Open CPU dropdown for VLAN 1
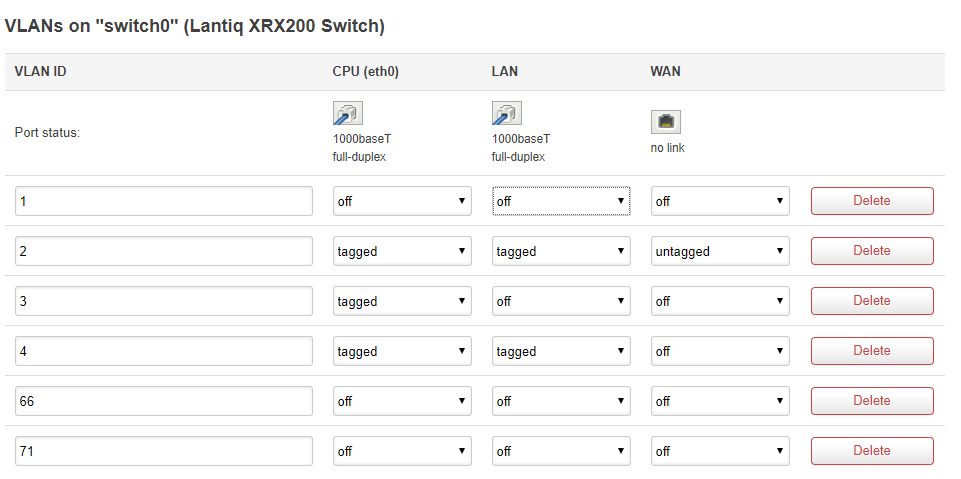 (x=402, y=201)
